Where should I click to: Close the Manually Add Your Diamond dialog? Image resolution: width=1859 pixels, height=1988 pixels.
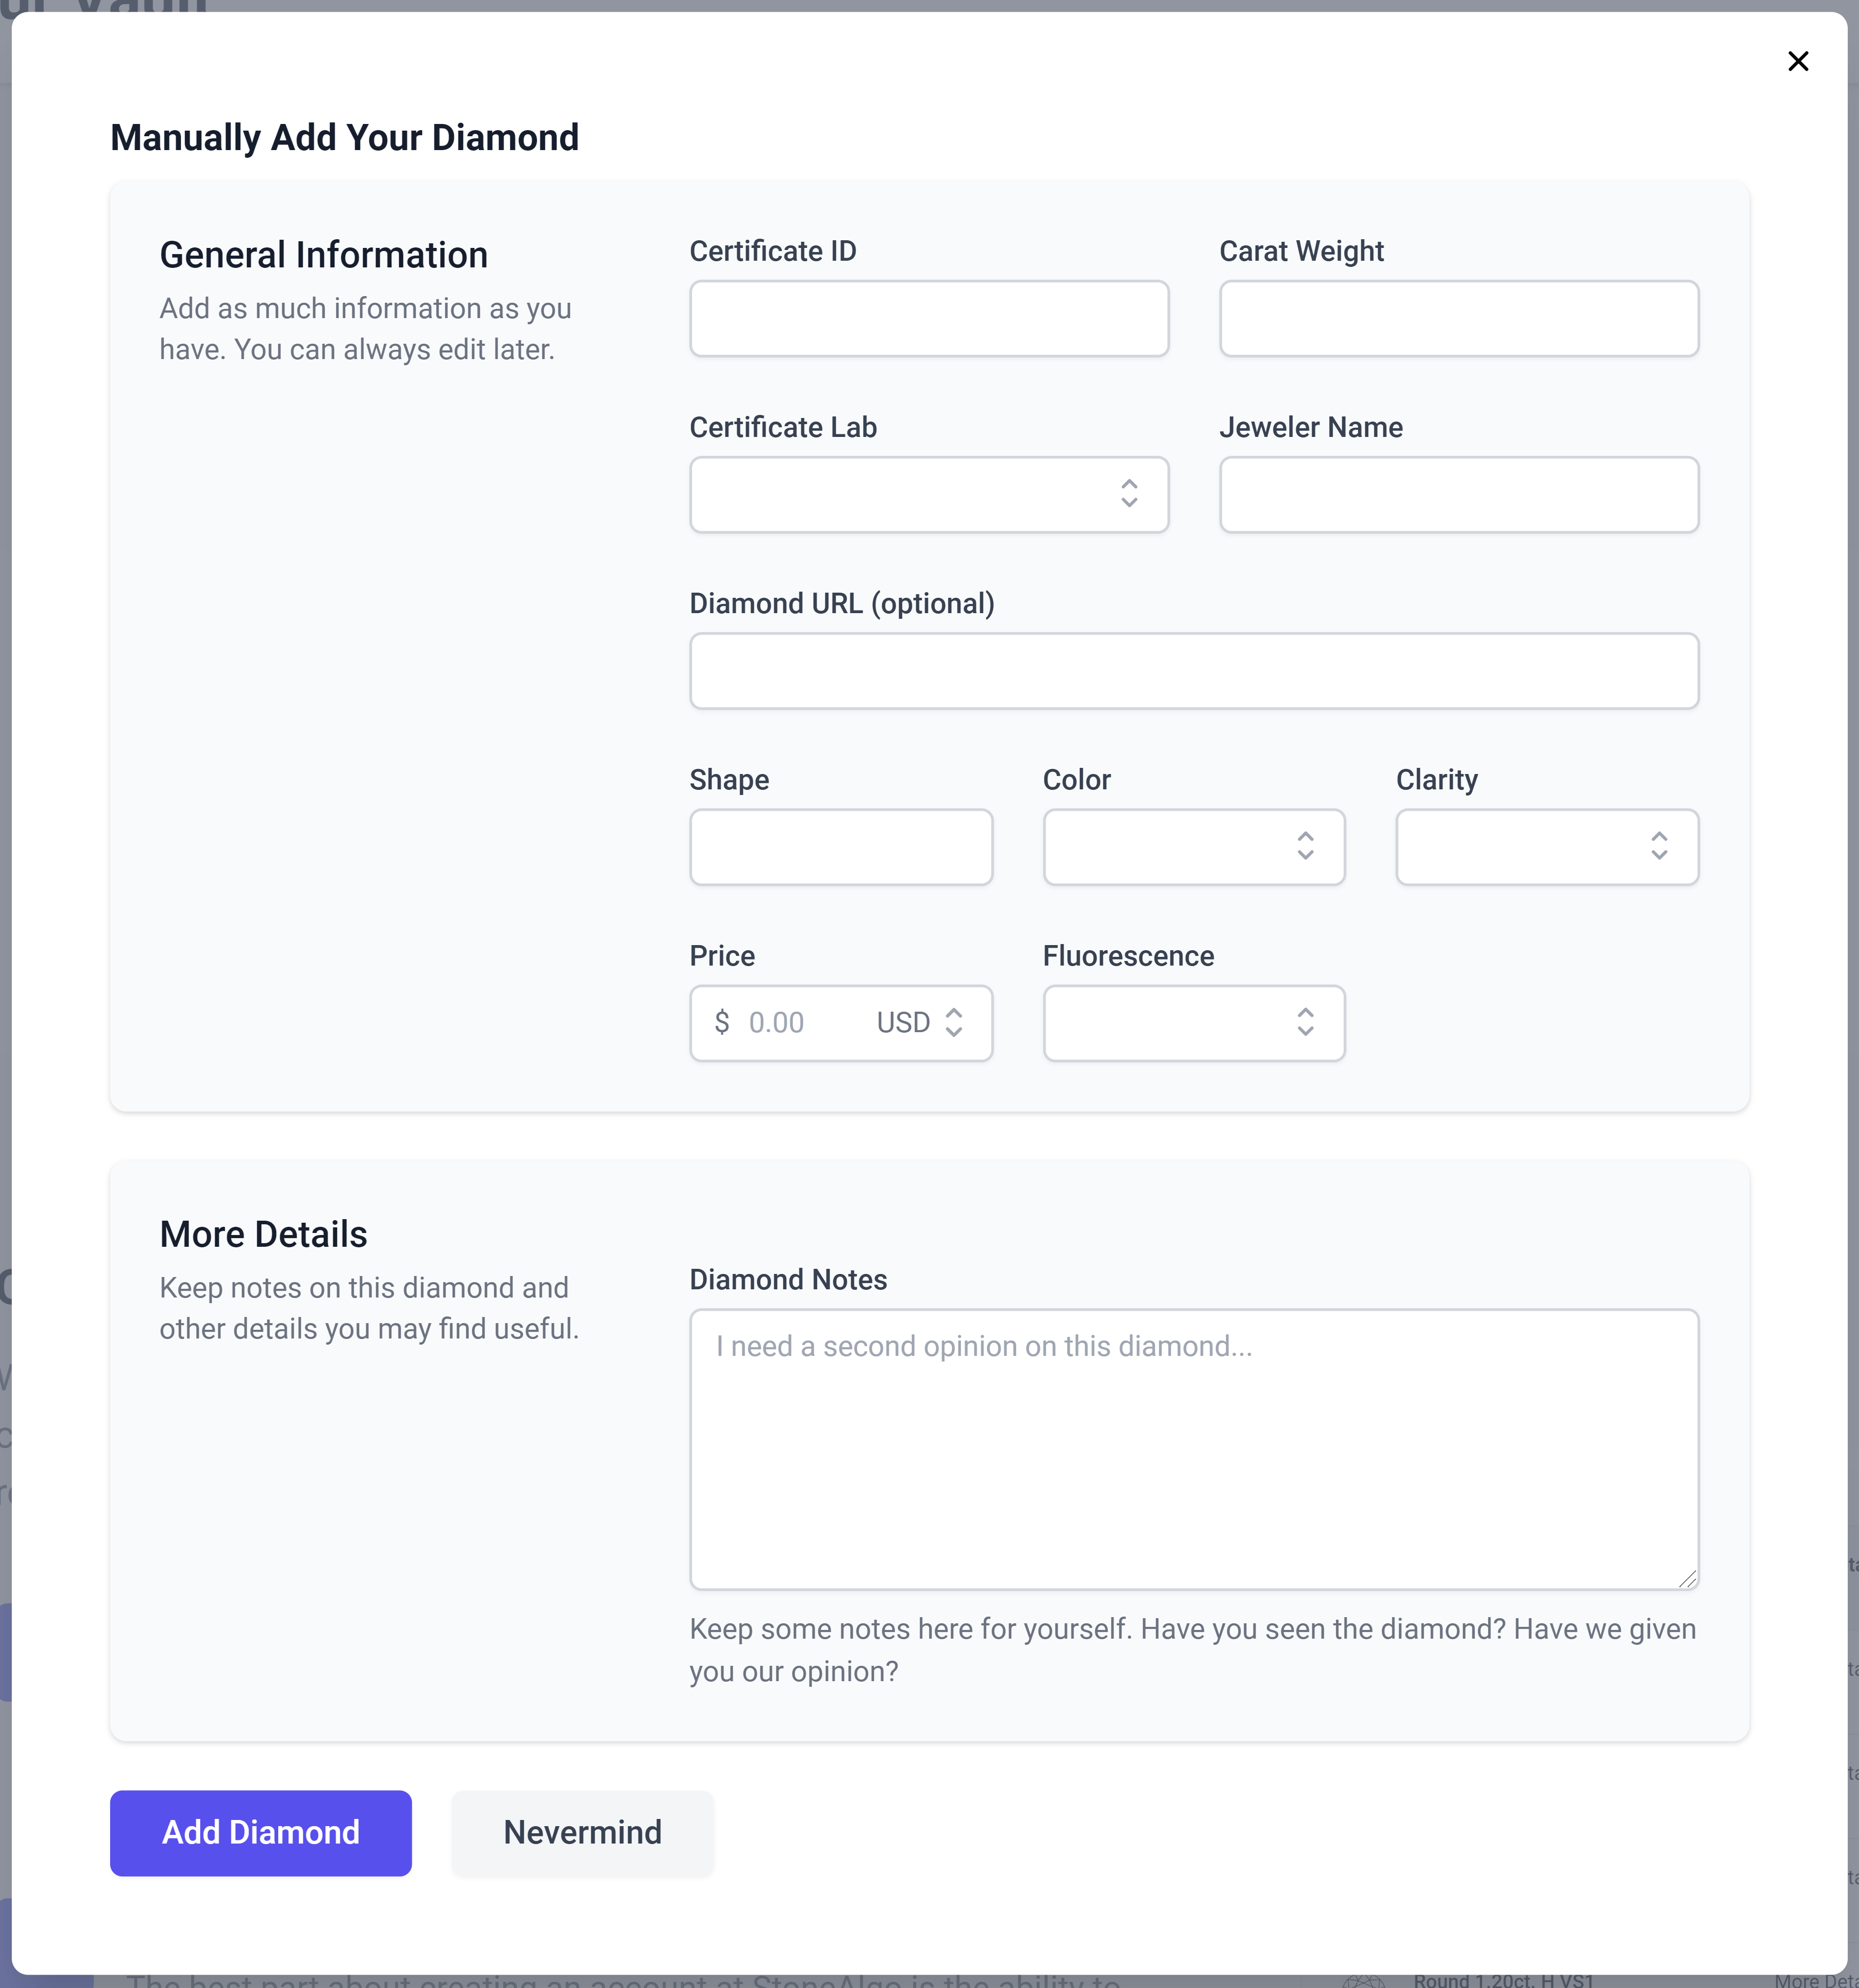tap(1797, 62)
